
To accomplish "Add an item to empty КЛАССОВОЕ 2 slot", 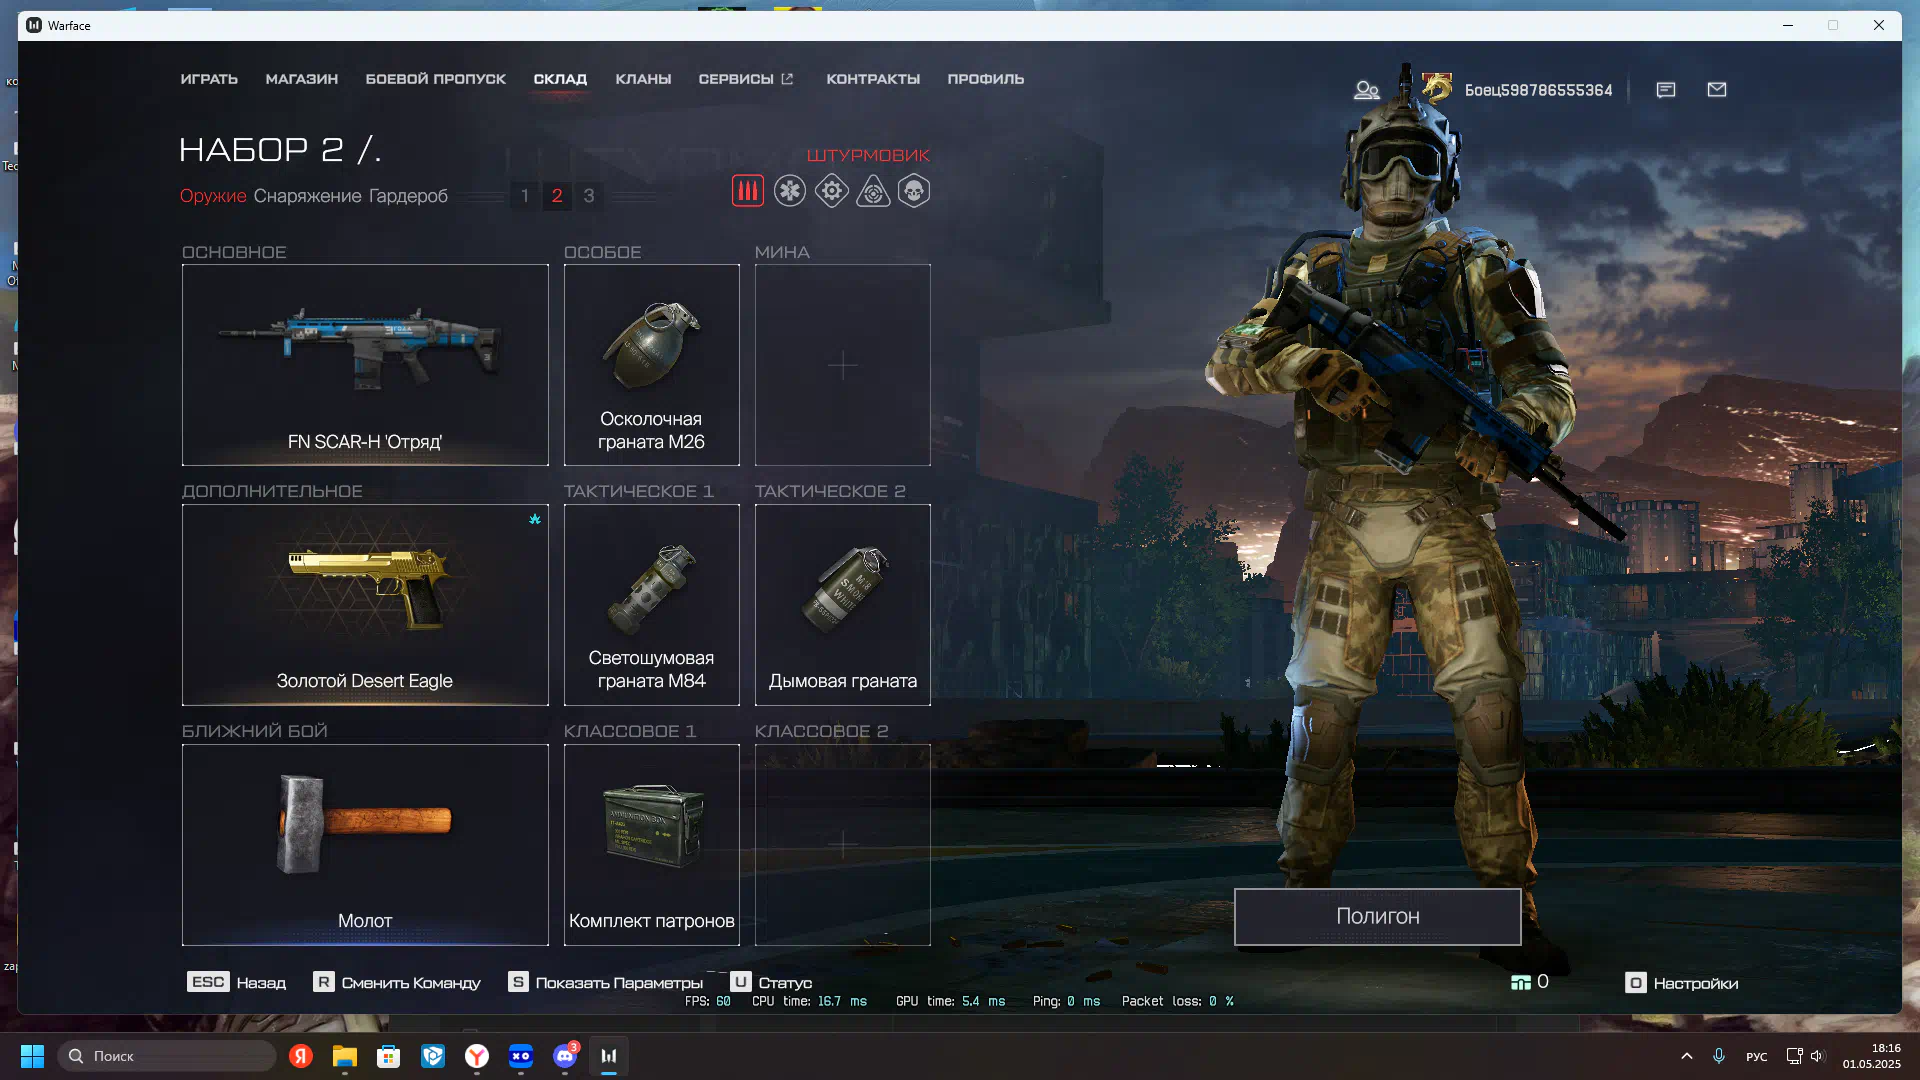I will (x=843, y=845).
